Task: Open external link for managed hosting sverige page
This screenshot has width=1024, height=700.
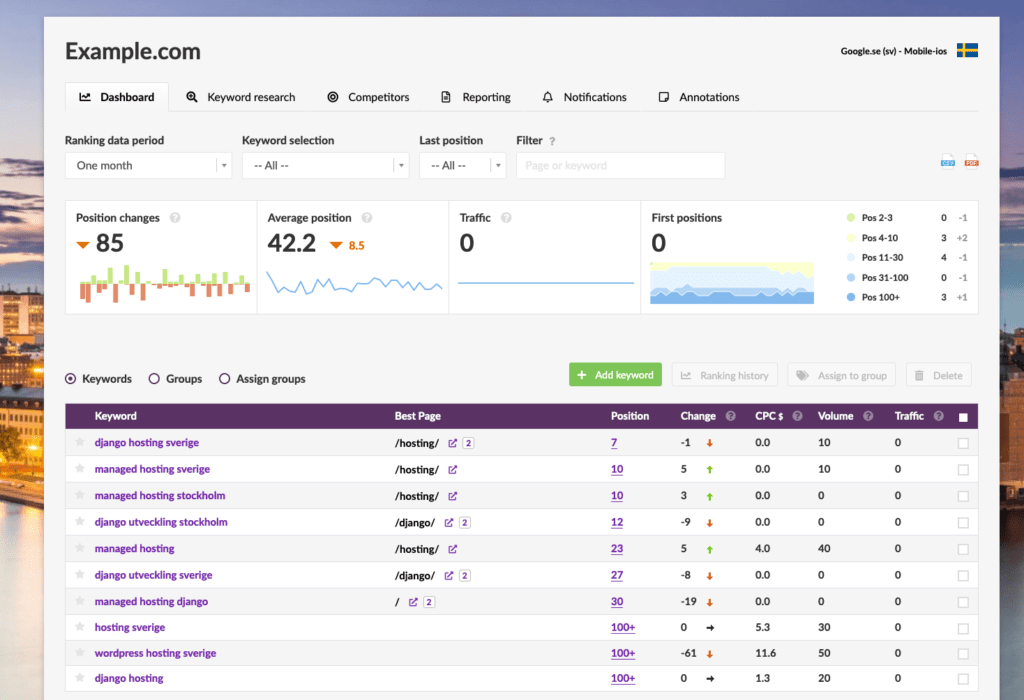Action: click(x=452, y=469)
